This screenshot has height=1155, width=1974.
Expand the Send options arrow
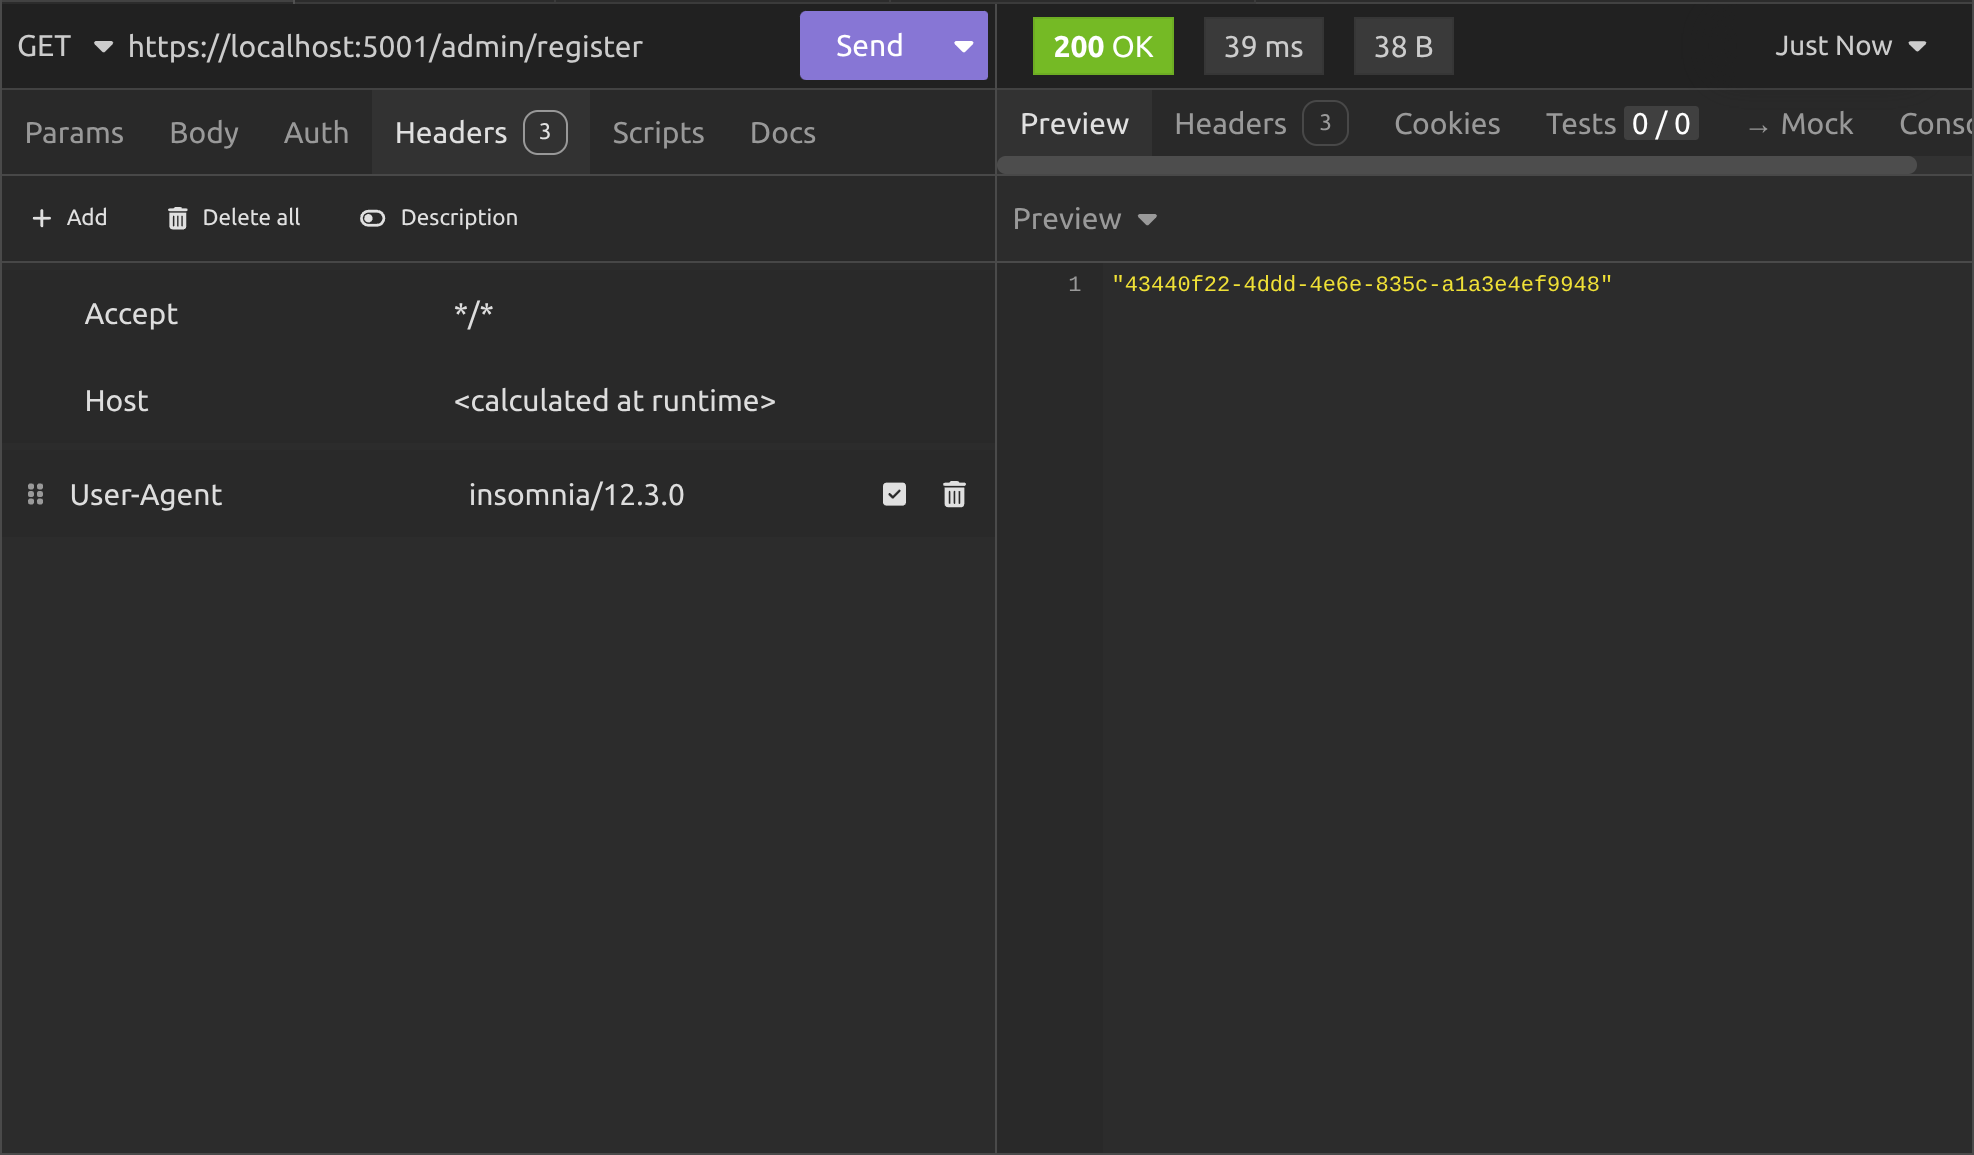(x=963, y=46)
